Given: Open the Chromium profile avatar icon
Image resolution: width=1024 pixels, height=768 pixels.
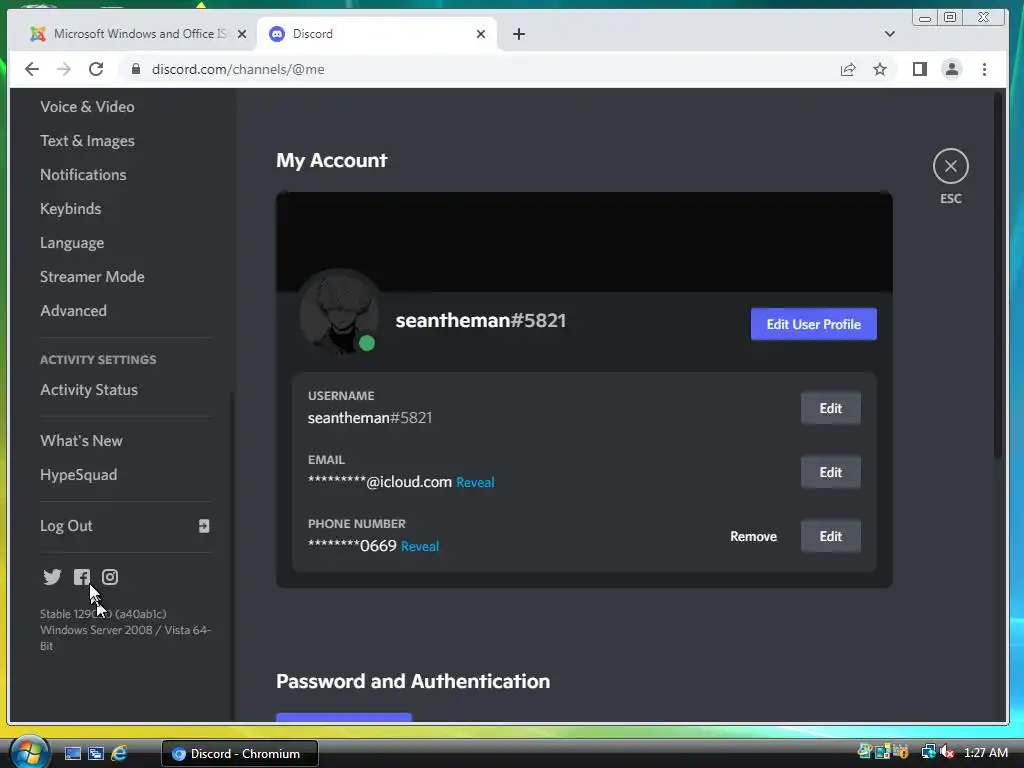Looking at the screenshot, I should [x=952, y=69].
